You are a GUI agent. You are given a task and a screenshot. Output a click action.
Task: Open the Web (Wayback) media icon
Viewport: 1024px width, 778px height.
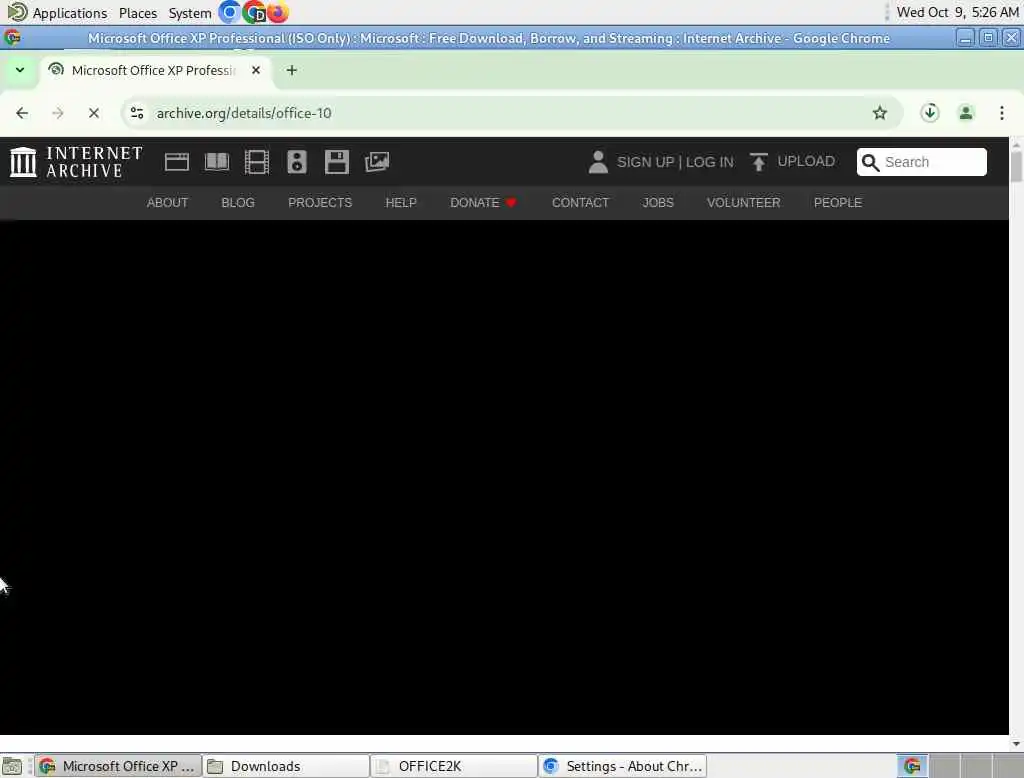pos(176,162)
